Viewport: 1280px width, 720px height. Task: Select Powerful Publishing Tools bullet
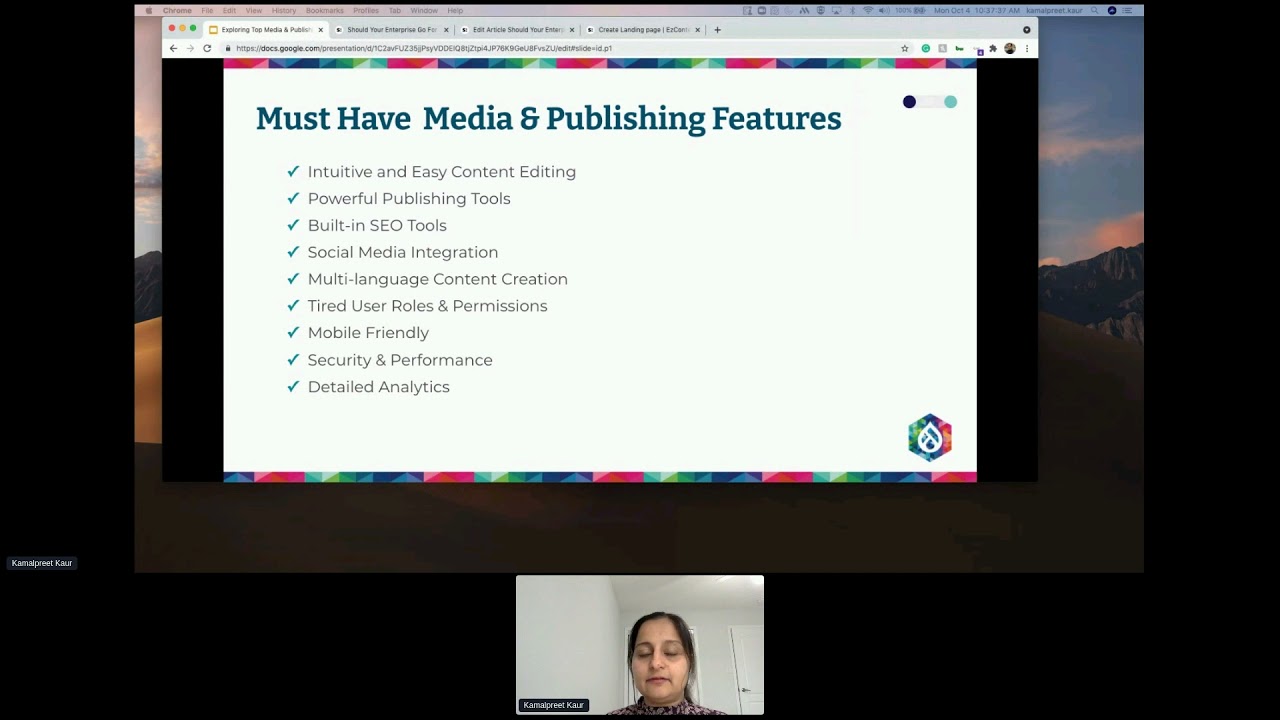click(x=409, y=199)
